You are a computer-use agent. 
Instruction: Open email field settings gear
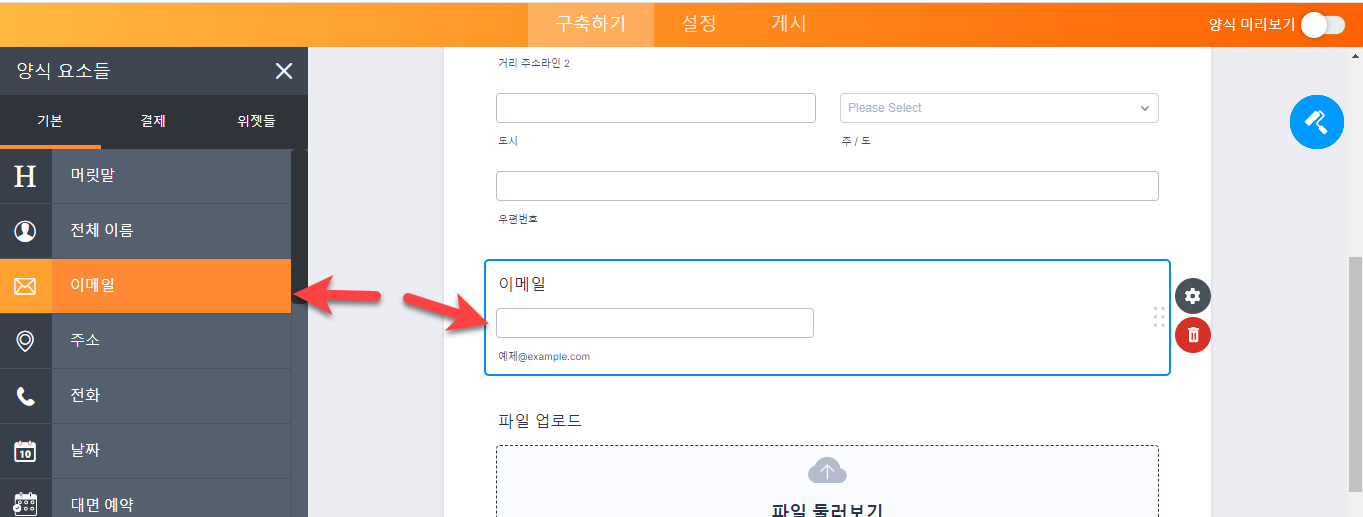1193,296
